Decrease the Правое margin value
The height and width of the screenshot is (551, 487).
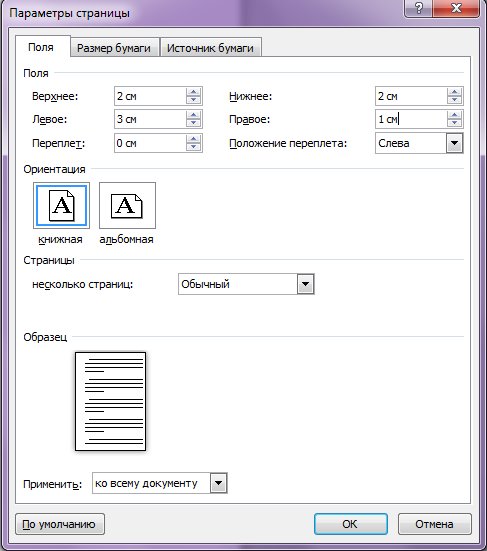(x=454, y=123)
